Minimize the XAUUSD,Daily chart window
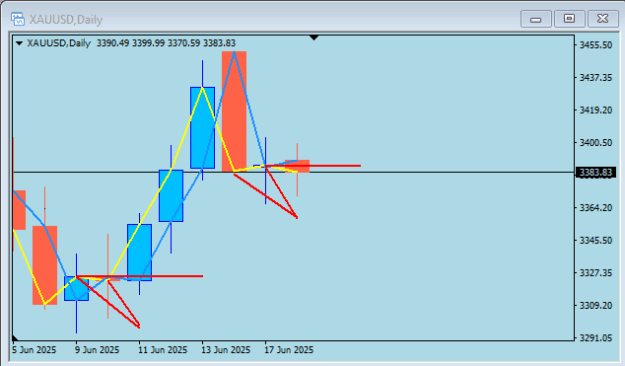The width and height of the screenshot is (625, 366). [x=536, y=19]
